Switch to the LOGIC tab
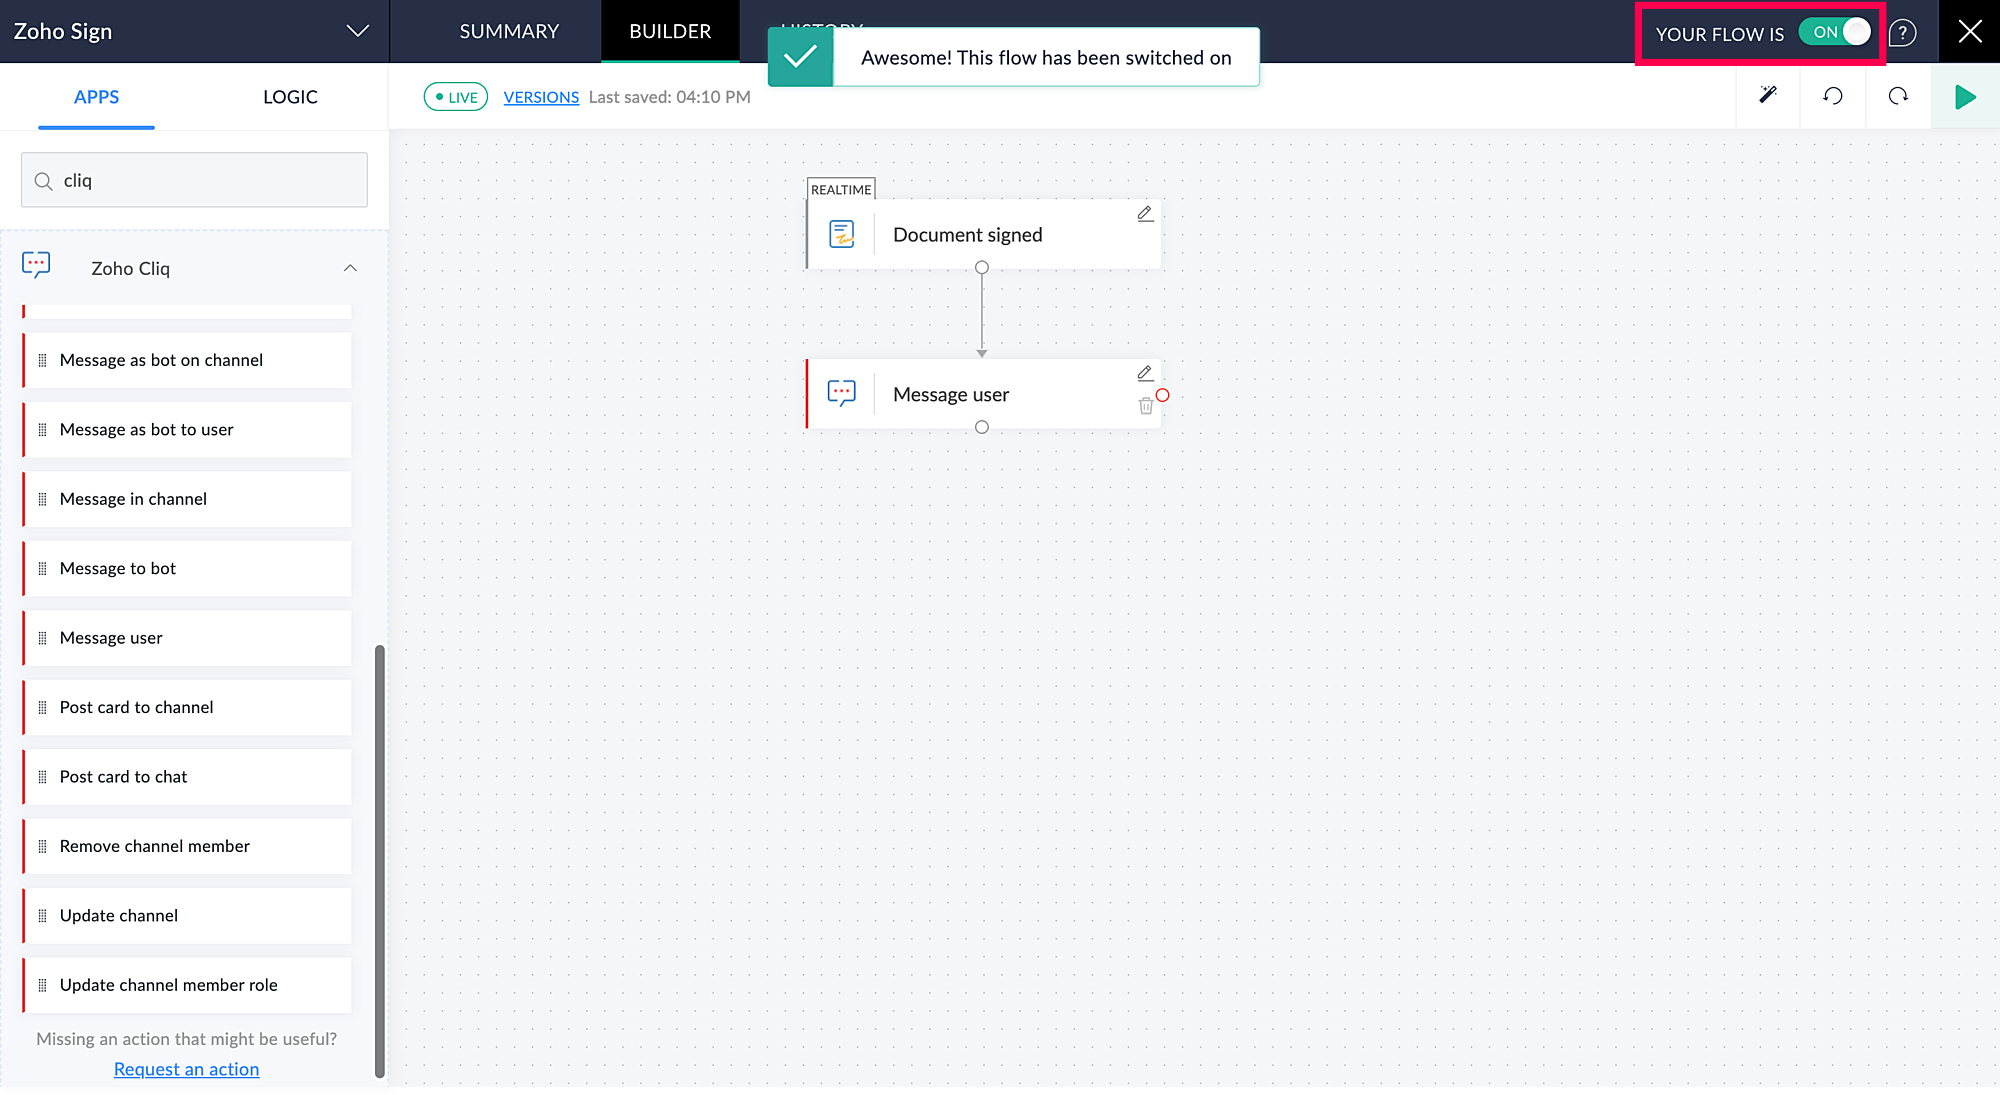Screen dimensions: 2000x1095 point(290,97)
